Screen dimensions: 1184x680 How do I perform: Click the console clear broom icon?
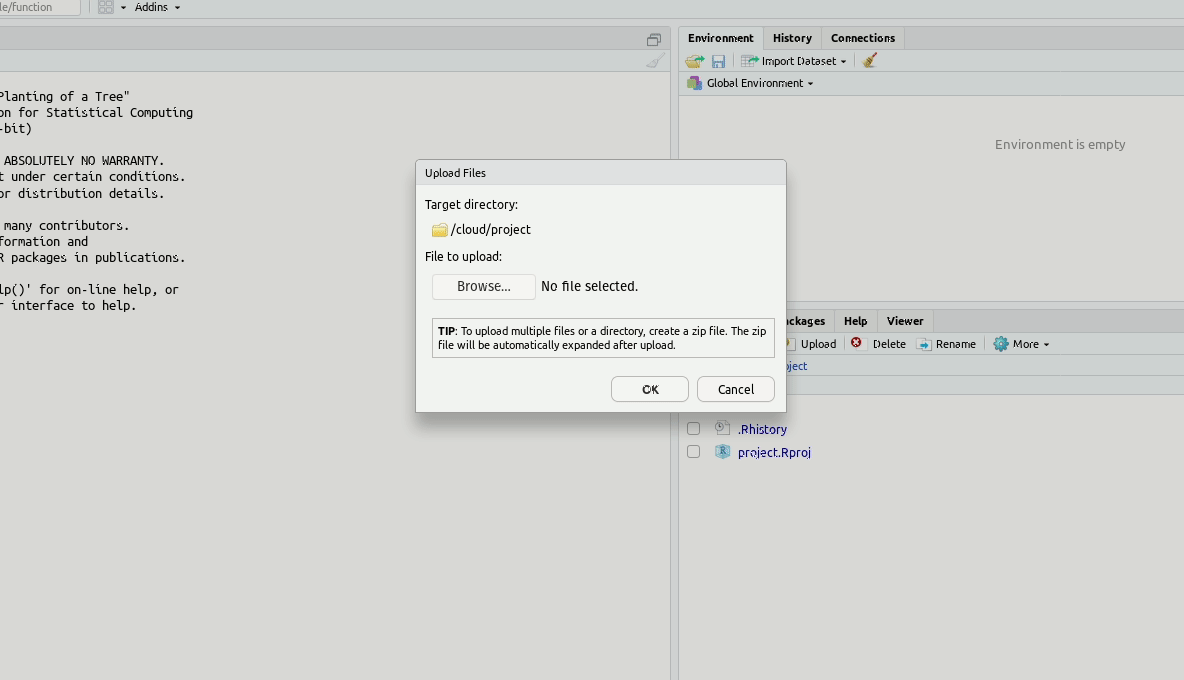click(655, 61)
